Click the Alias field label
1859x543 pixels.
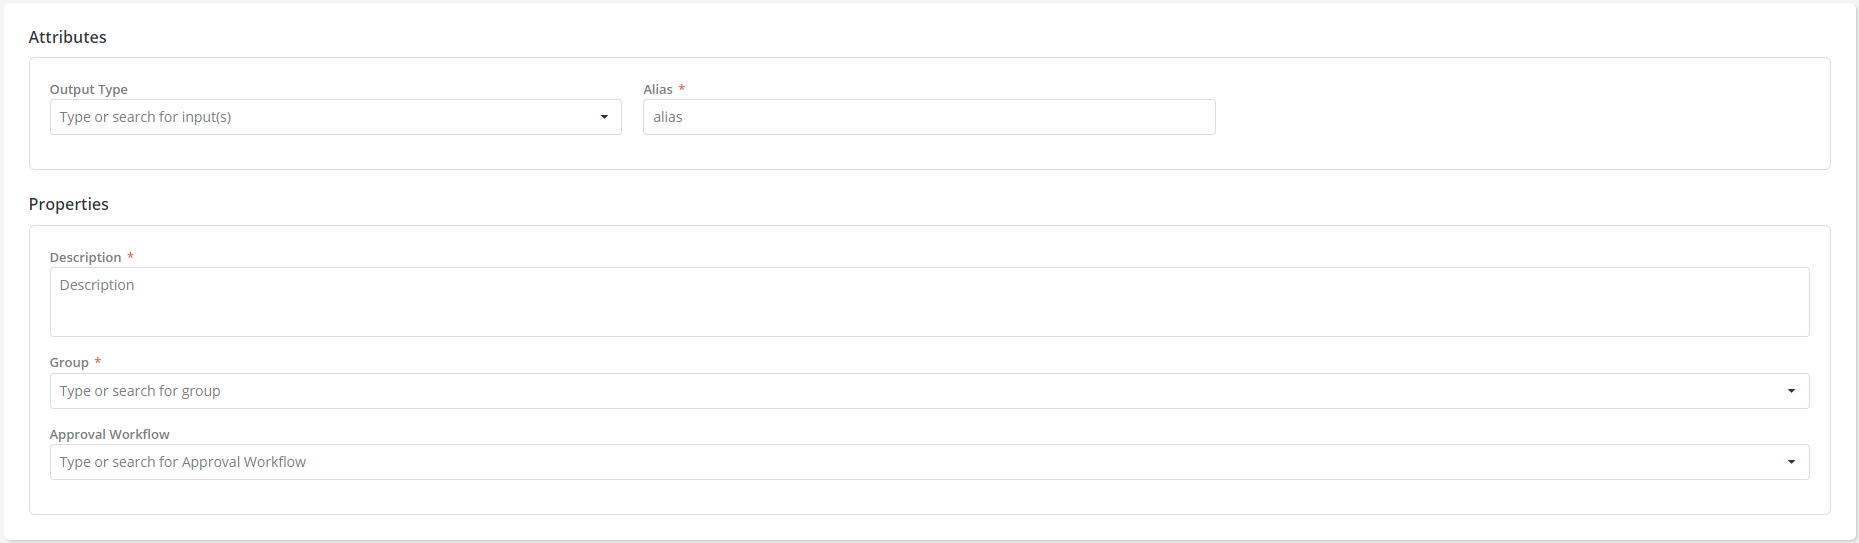[658, 89]
